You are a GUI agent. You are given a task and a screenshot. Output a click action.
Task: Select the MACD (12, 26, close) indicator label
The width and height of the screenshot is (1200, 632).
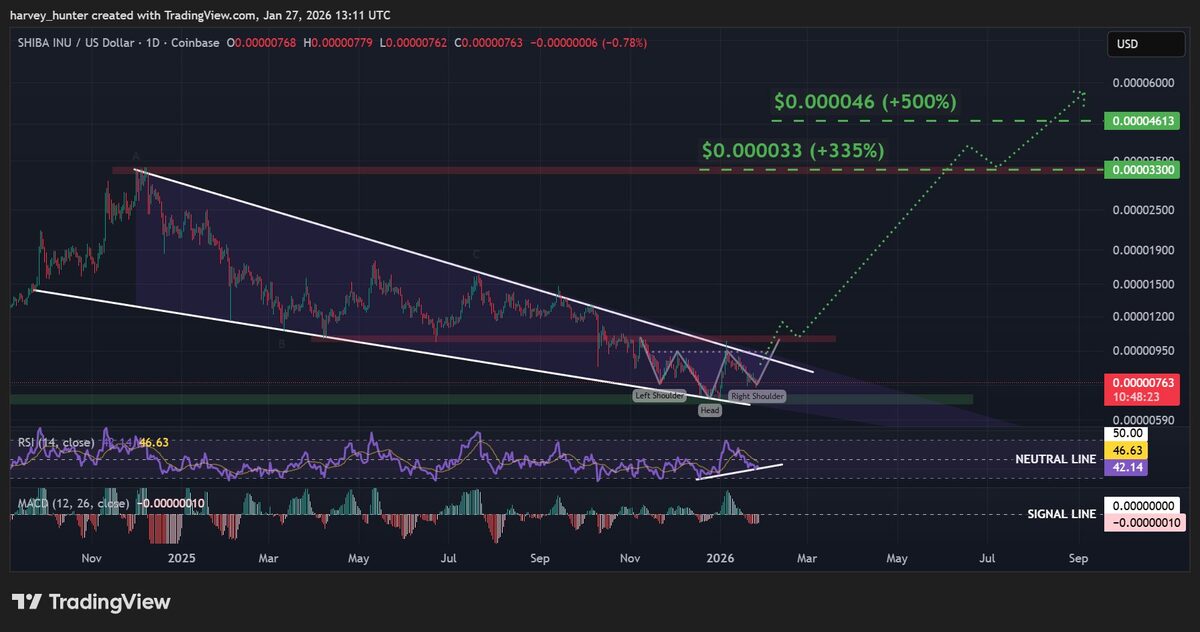click(70, 503)
